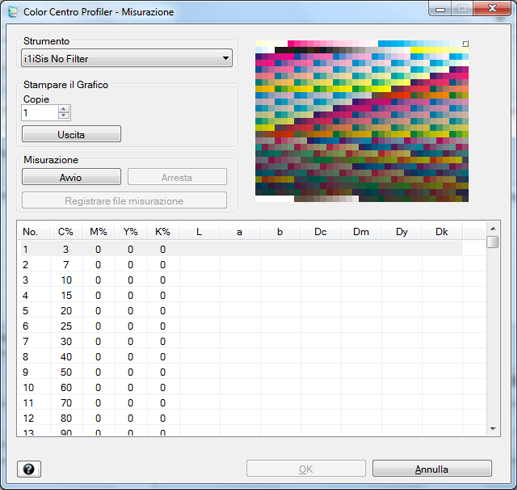Decrease the Copie value with down arrow
The height and width of the screenshot is (490, 517).
click(64, 116)
